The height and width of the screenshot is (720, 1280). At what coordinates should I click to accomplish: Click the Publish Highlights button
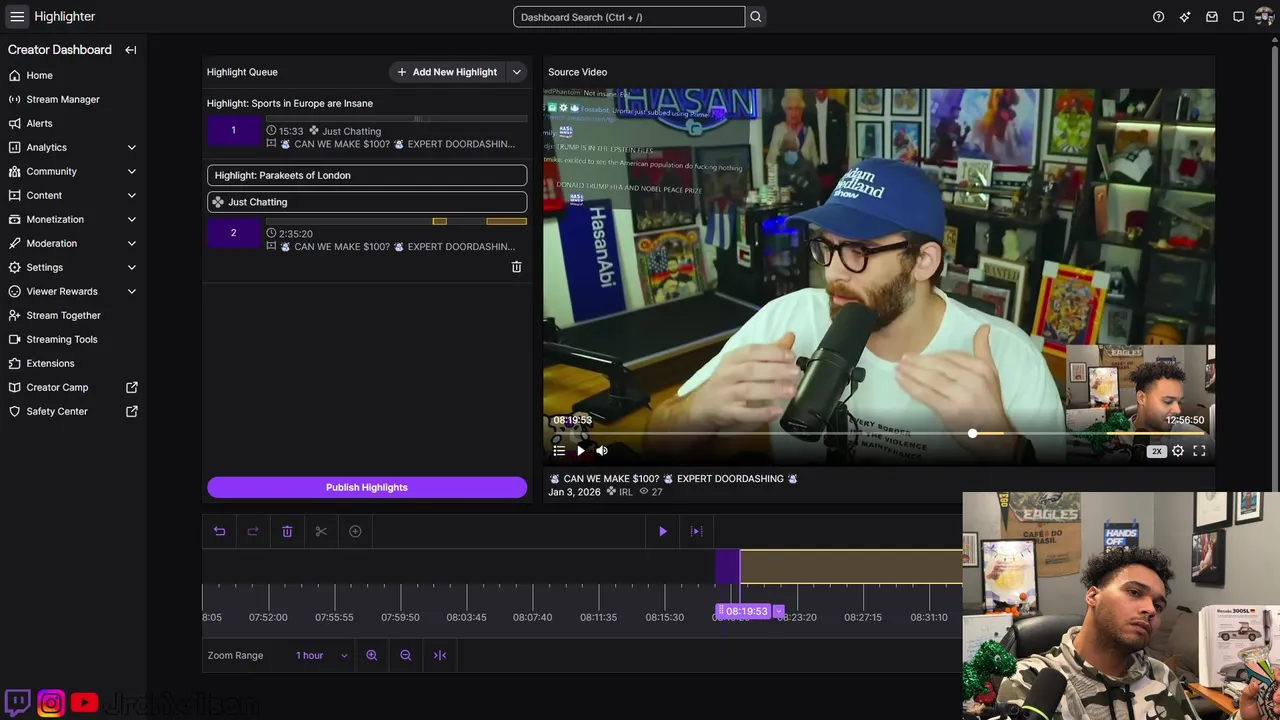pyautogui.click(x=367, y=487)
